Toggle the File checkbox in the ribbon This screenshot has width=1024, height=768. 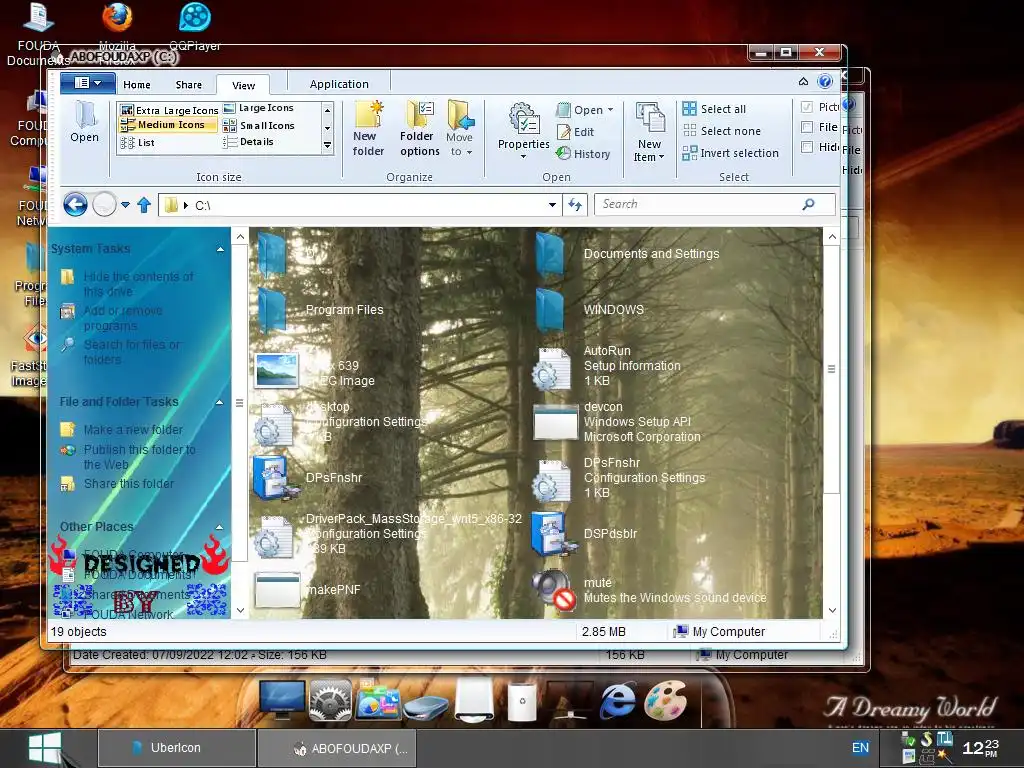click(x=807, y=127)
